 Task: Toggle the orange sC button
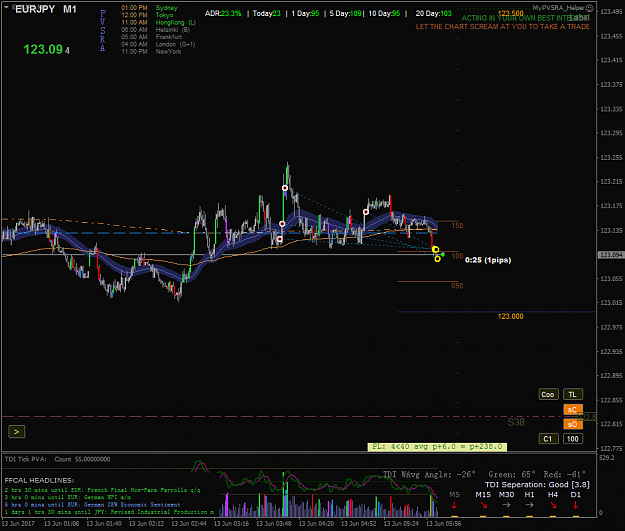point(573,409)
